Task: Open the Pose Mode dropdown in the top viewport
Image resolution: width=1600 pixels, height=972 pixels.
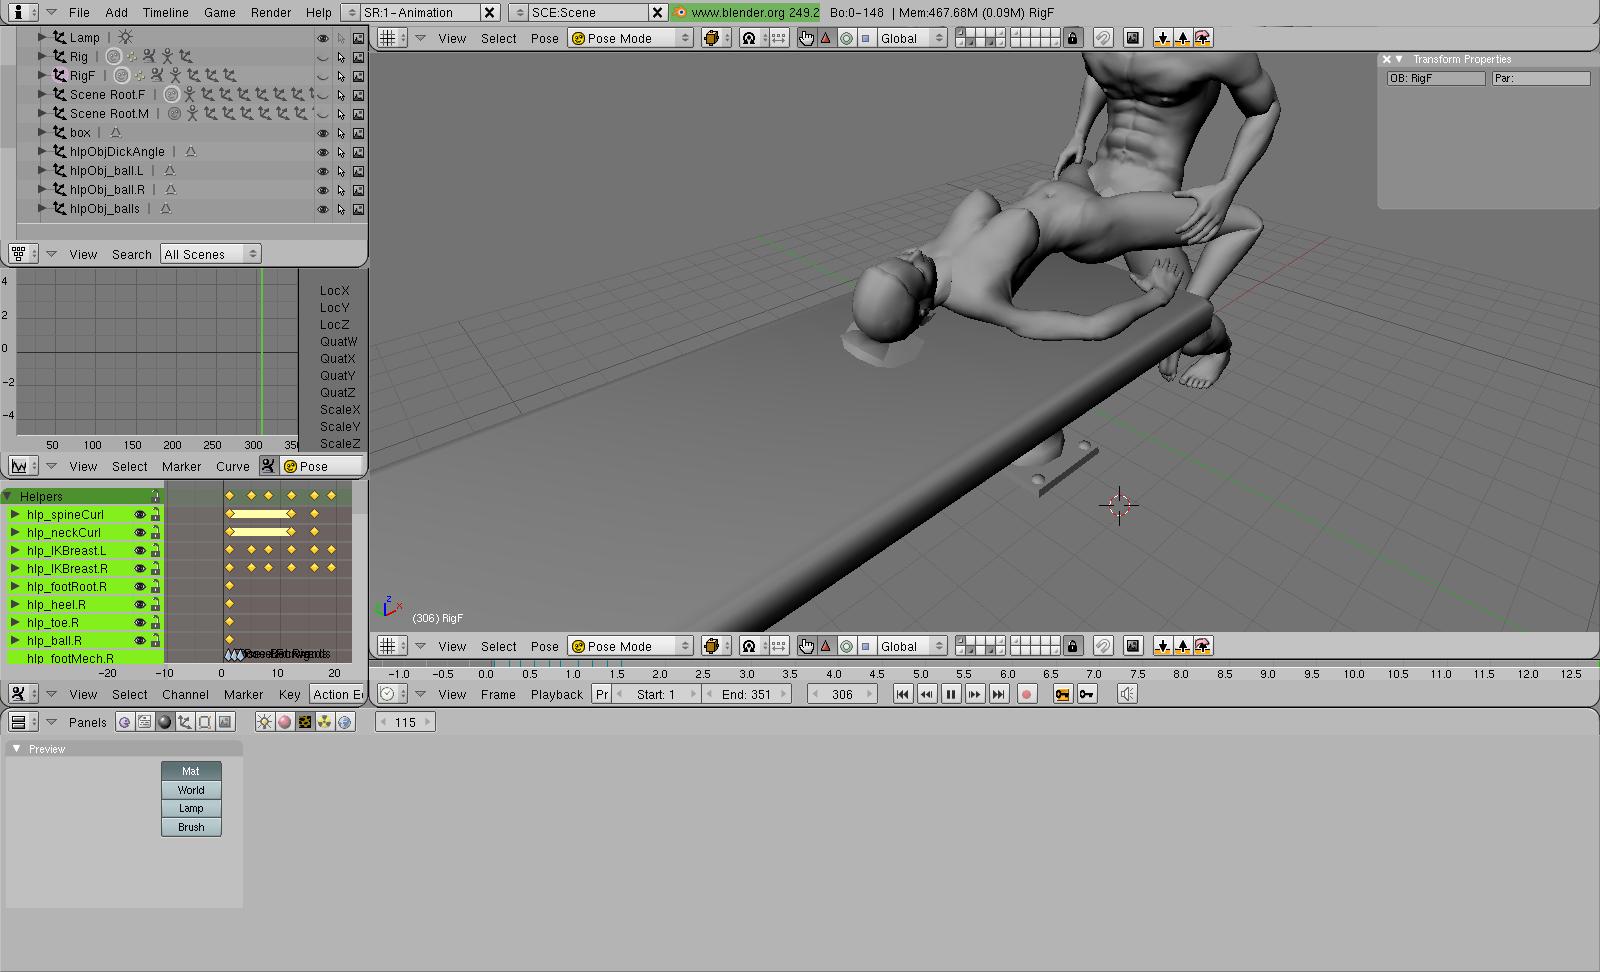Action: [x=630, y=38]
